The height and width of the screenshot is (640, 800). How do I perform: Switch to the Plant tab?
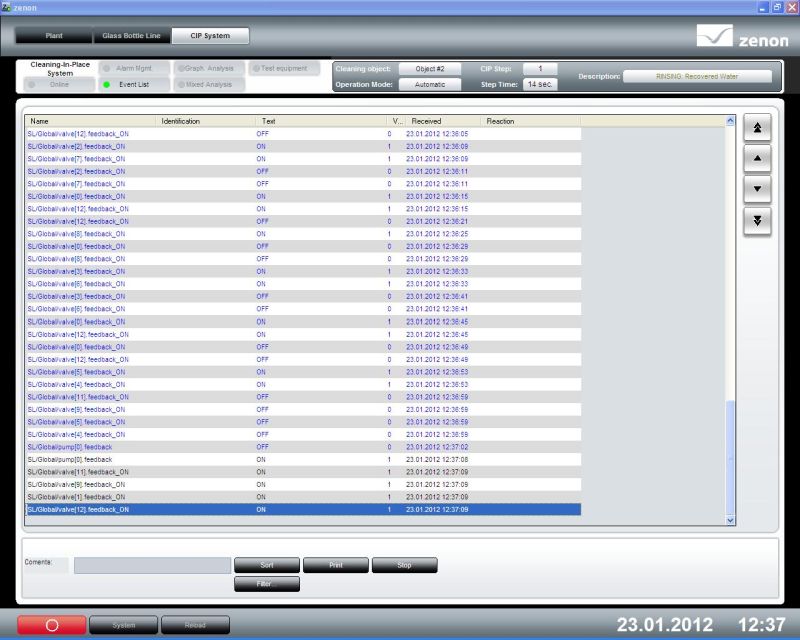54,36
